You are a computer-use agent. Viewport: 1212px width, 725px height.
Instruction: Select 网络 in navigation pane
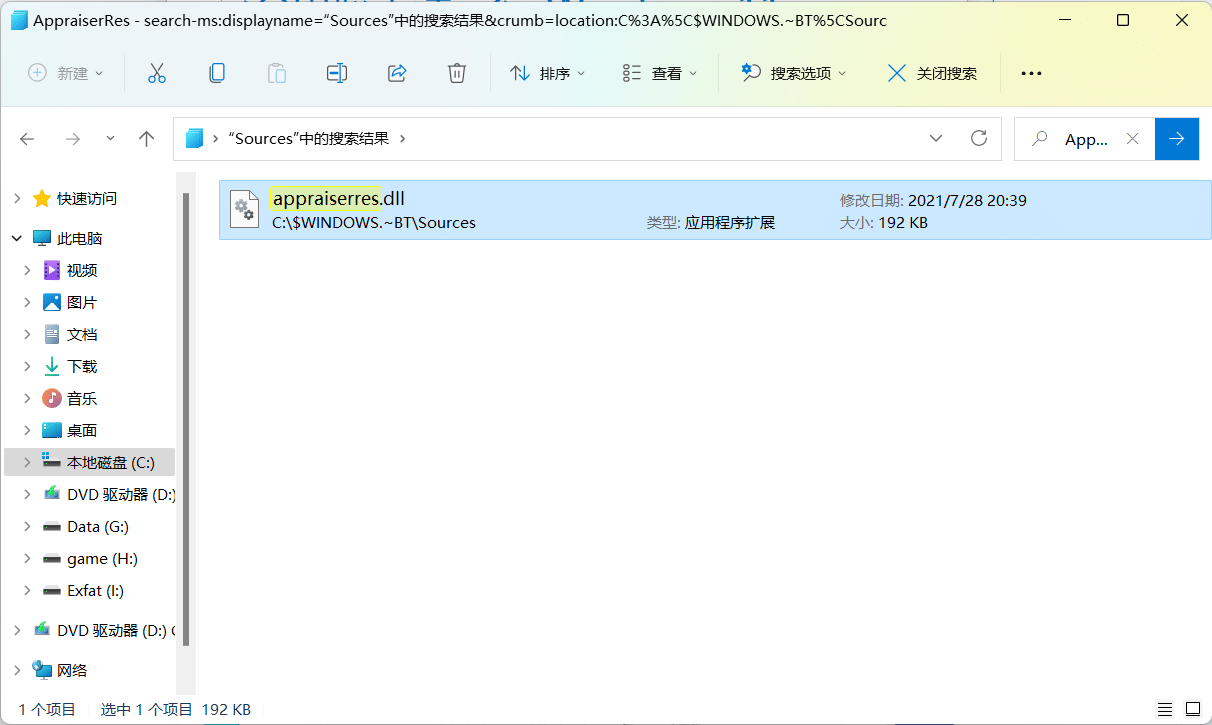72,671
